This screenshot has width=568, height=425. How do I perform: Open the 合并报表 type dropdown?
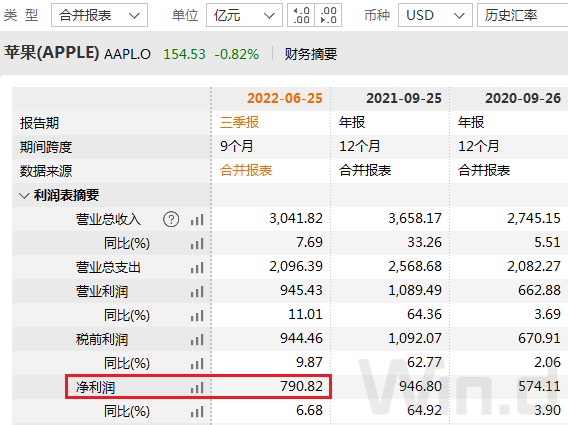(99, 15)
